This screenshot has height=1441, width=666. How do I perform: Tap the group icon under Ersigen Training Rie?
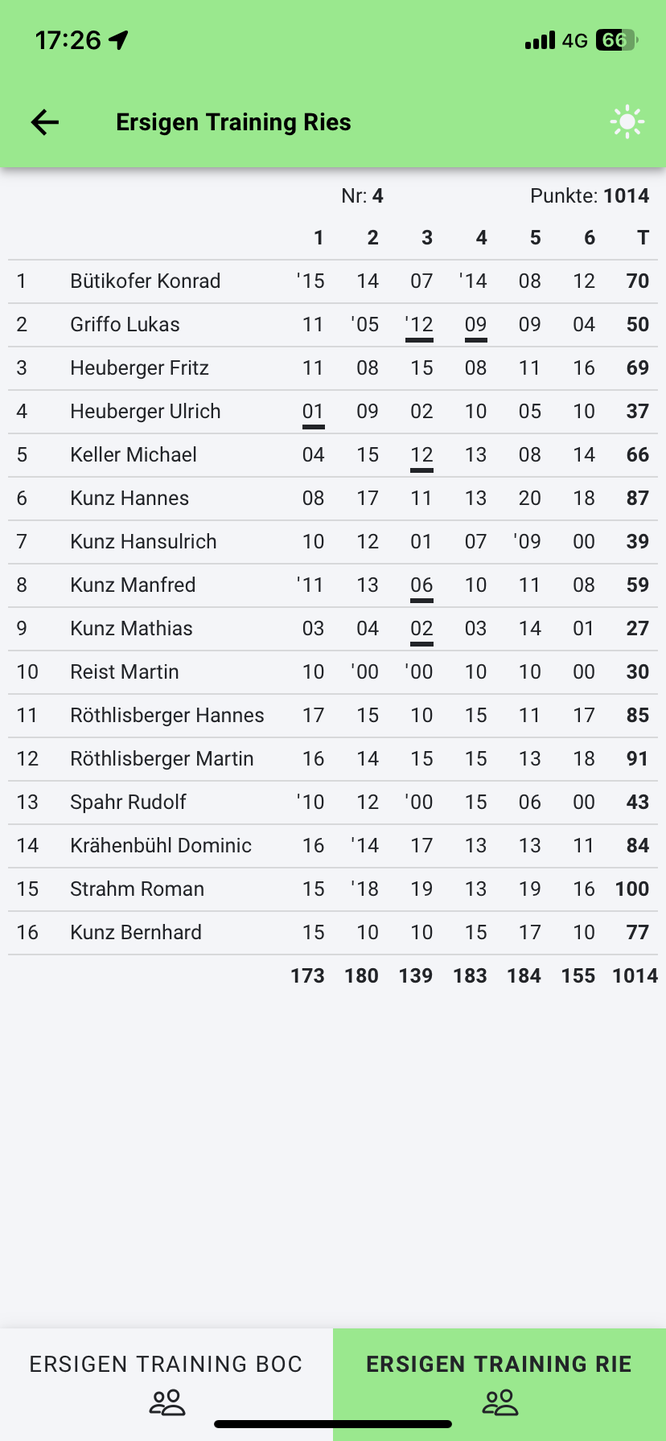point(500,1403)
